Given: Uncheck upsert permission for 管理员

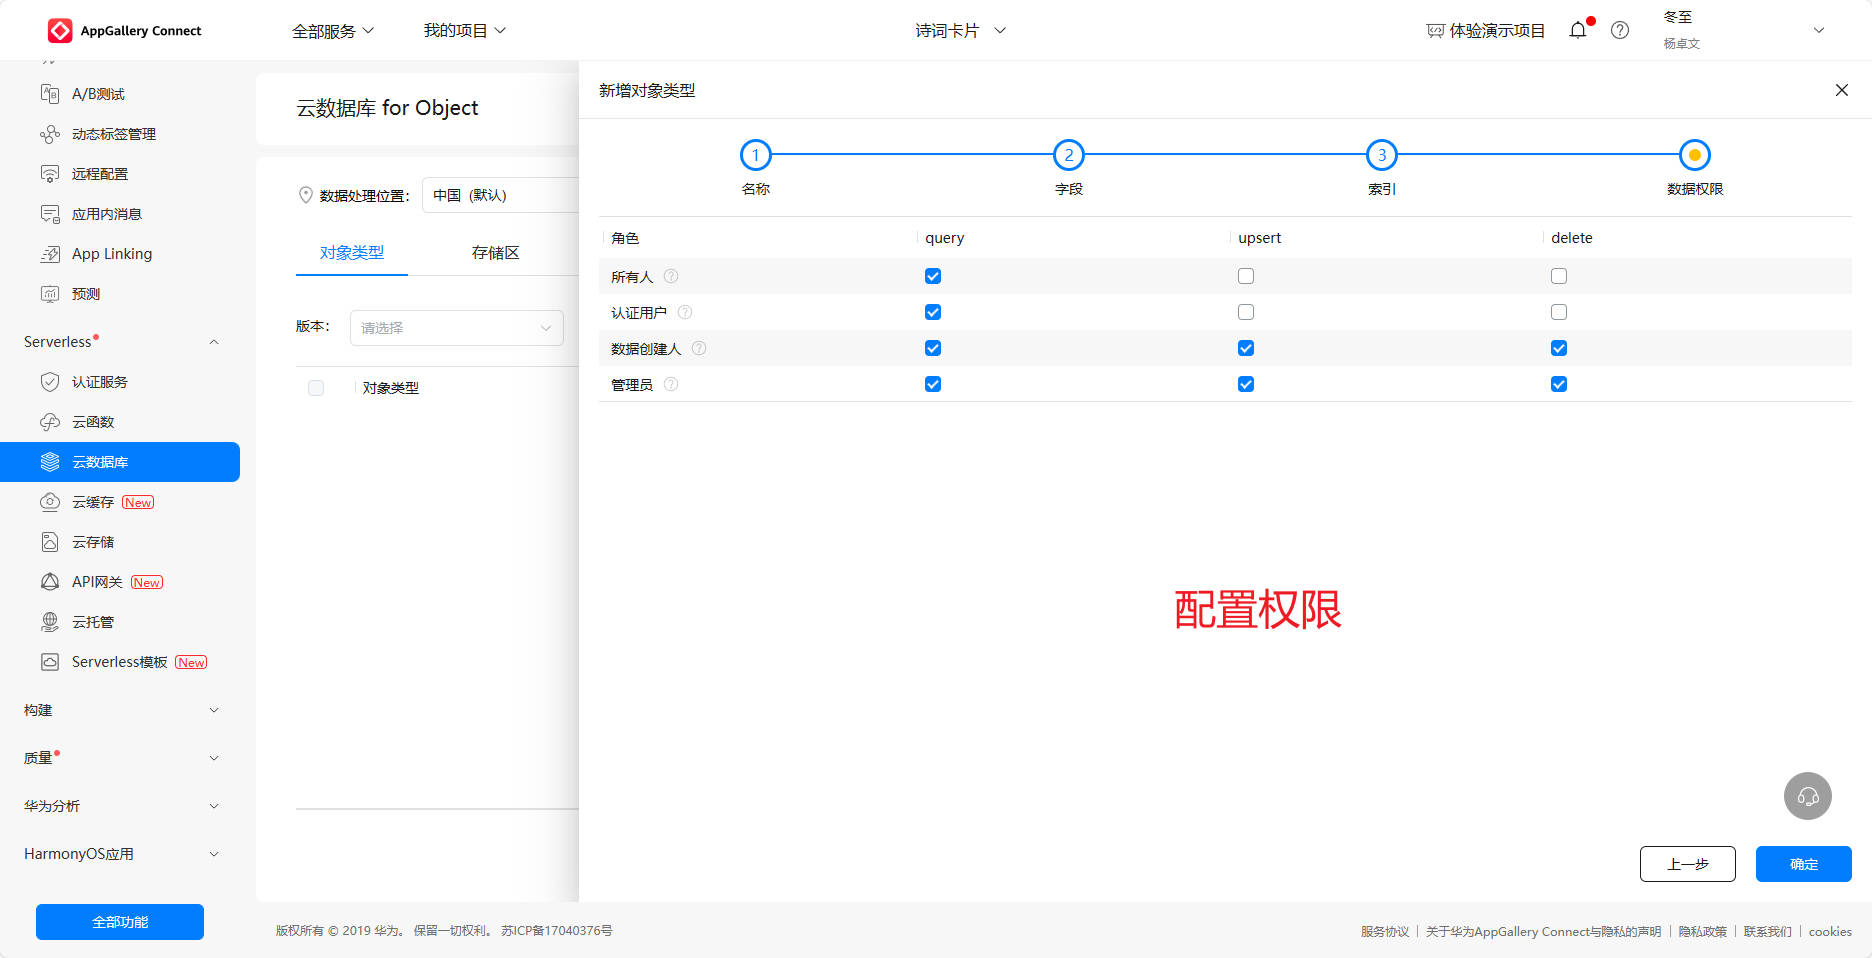Looking at the screenshot, I should (1246, 384).
